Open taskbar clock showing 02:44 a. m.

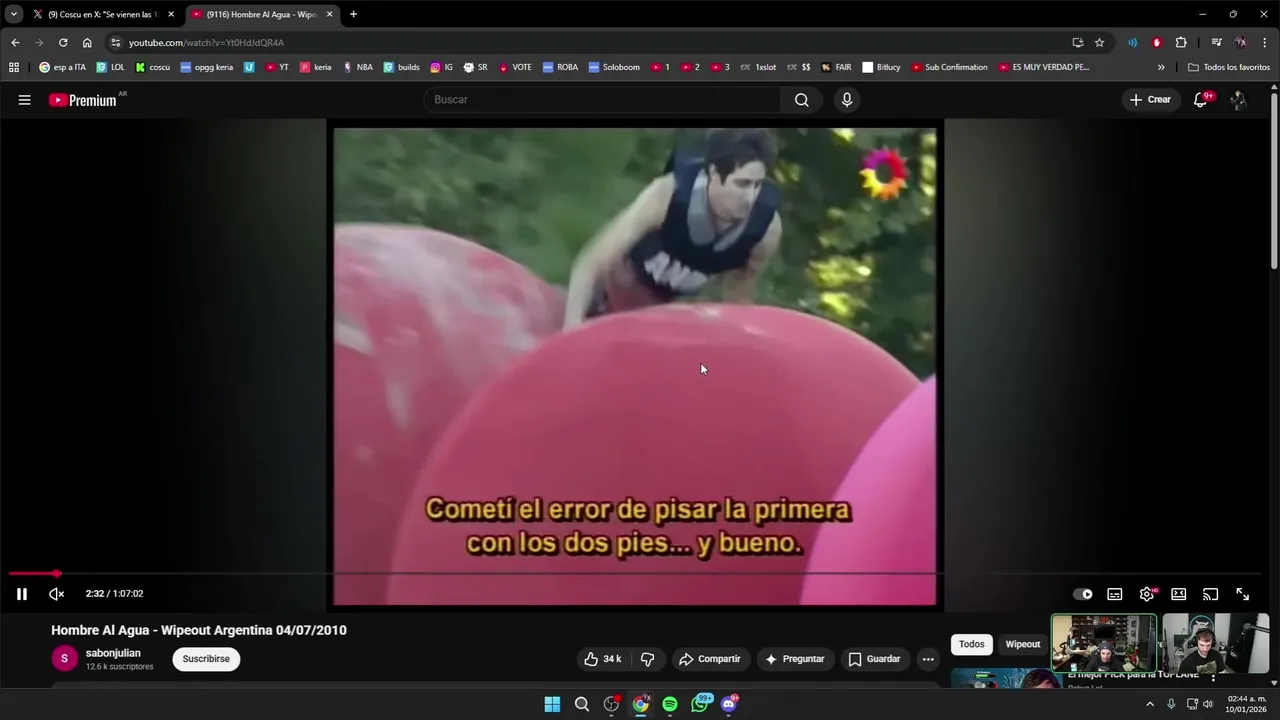point(1246,704)
